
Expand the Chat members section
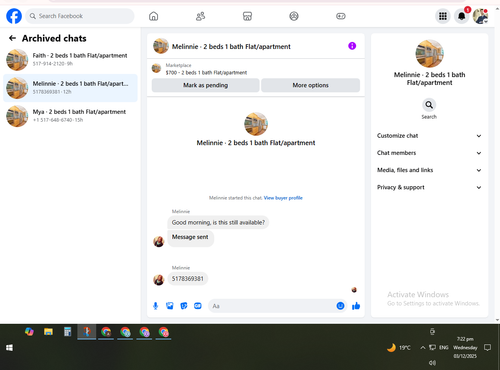pyautogui.click(x=429, y=153)
